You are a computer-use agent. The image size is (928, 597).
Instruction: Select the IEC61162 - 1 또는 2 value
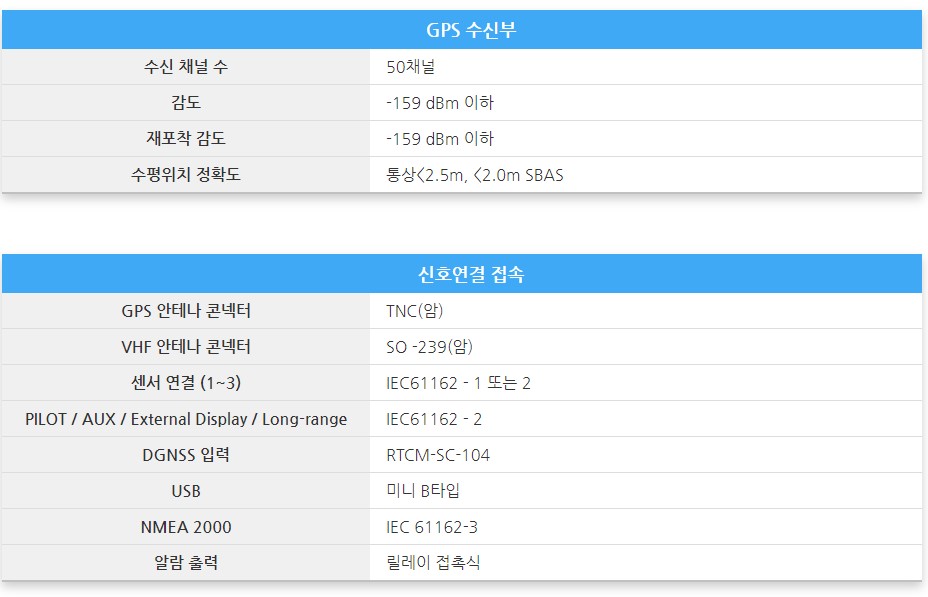point(458,383)
